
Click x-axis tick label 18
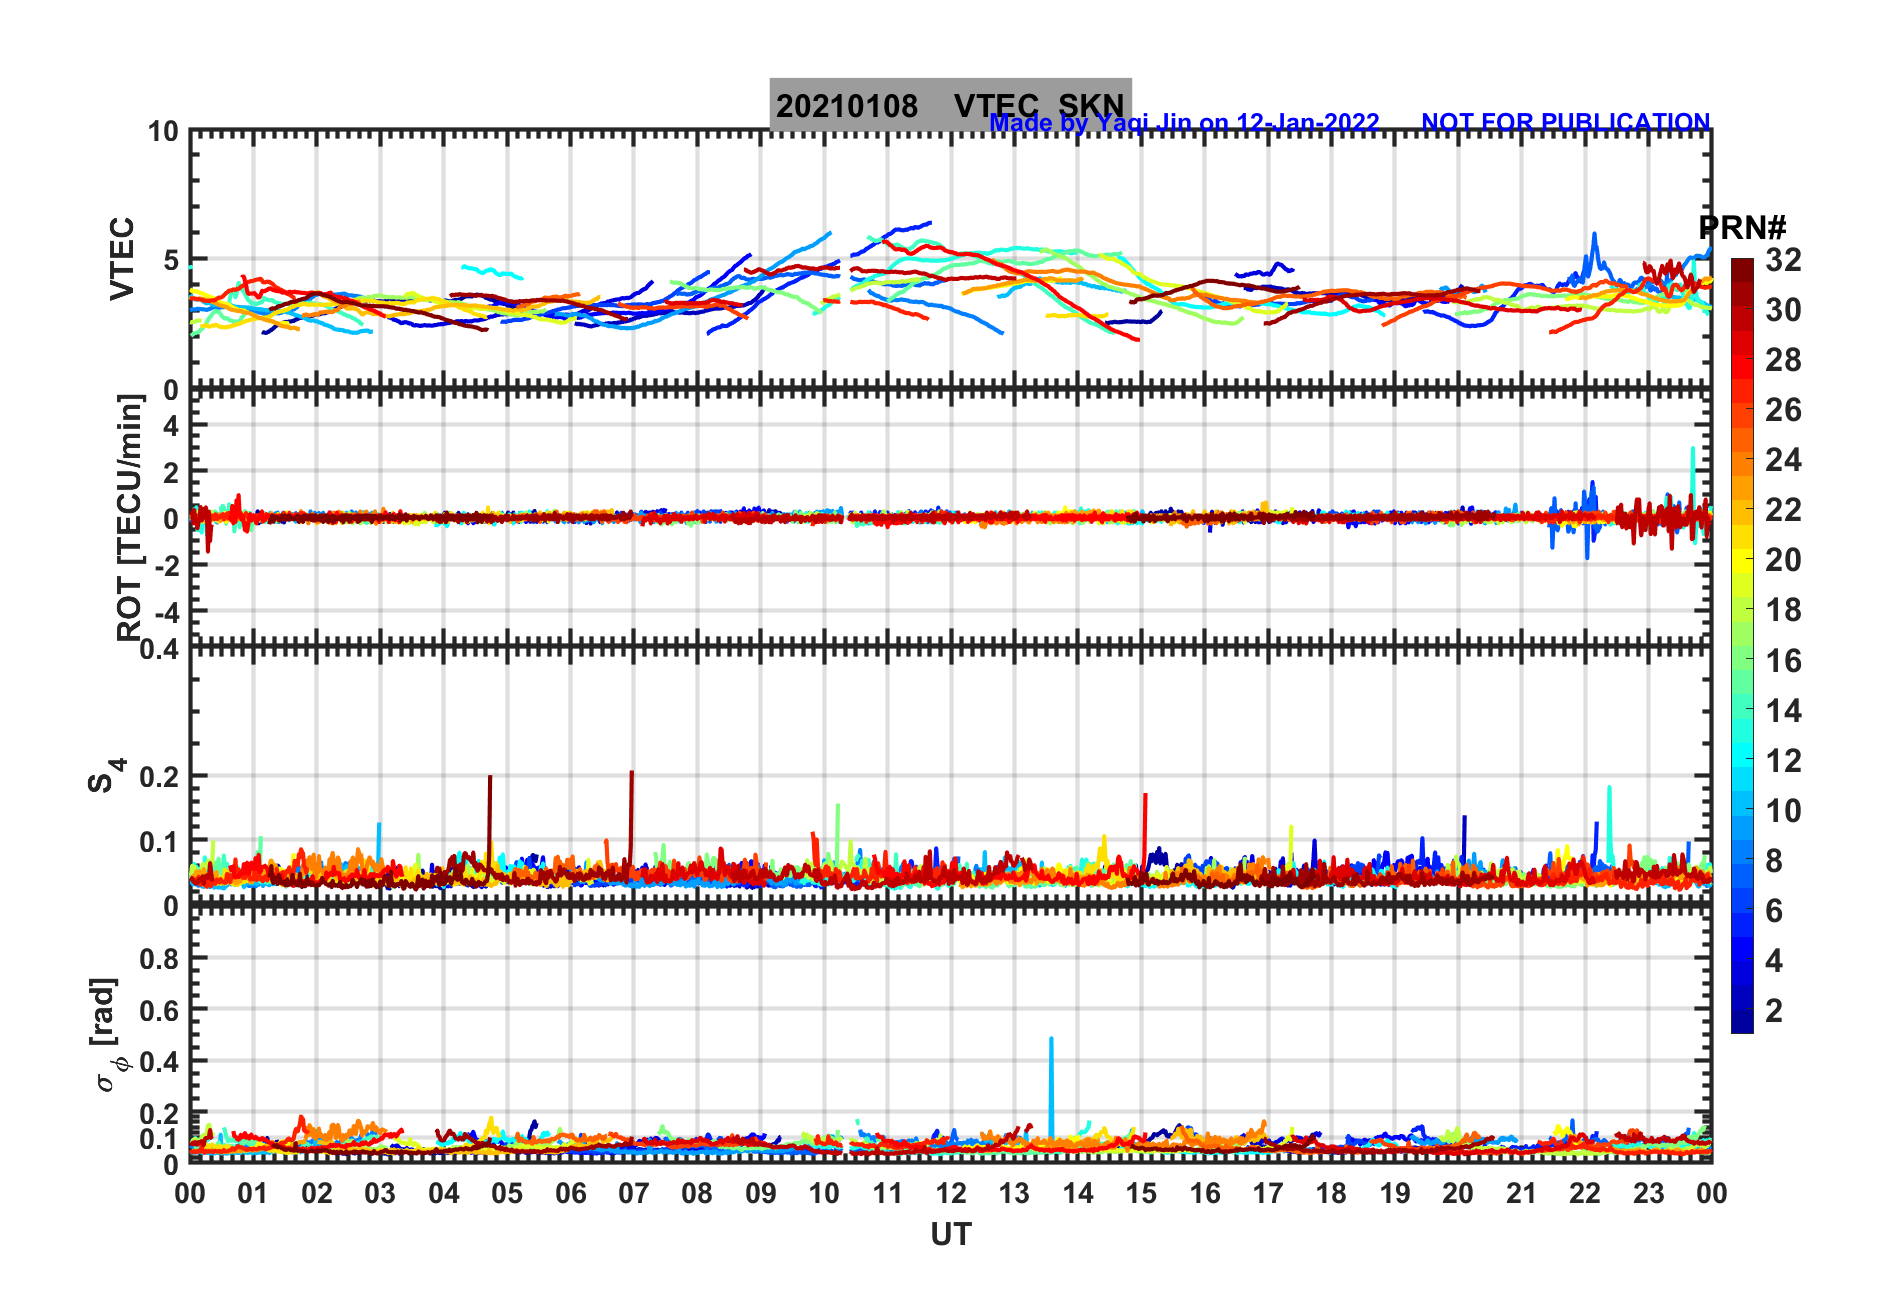1331,1193
